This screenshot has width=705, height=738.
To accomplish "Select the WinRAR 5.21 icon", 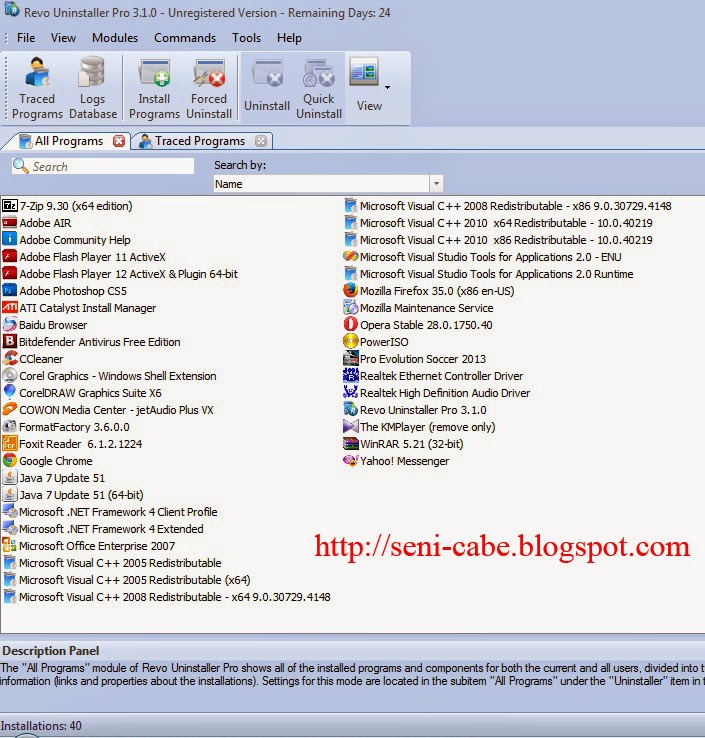I will pyautogui.click(x=350, y=444).
